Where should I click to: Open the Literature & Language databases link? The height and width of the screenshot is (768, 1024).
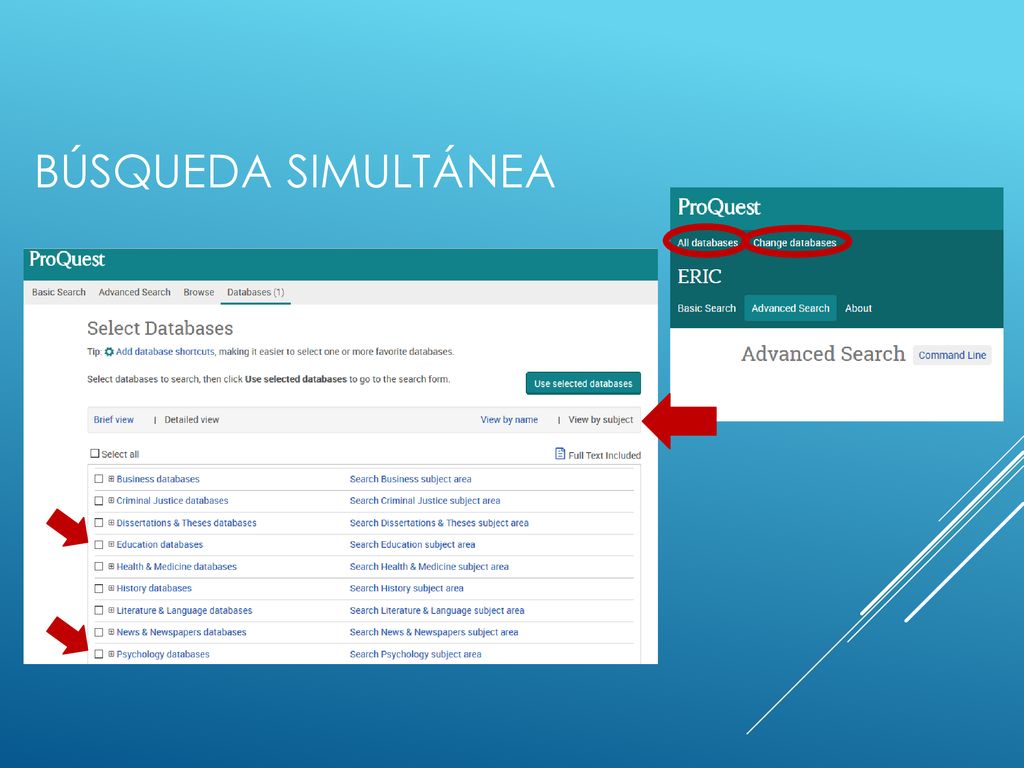[x=184, y=610]
